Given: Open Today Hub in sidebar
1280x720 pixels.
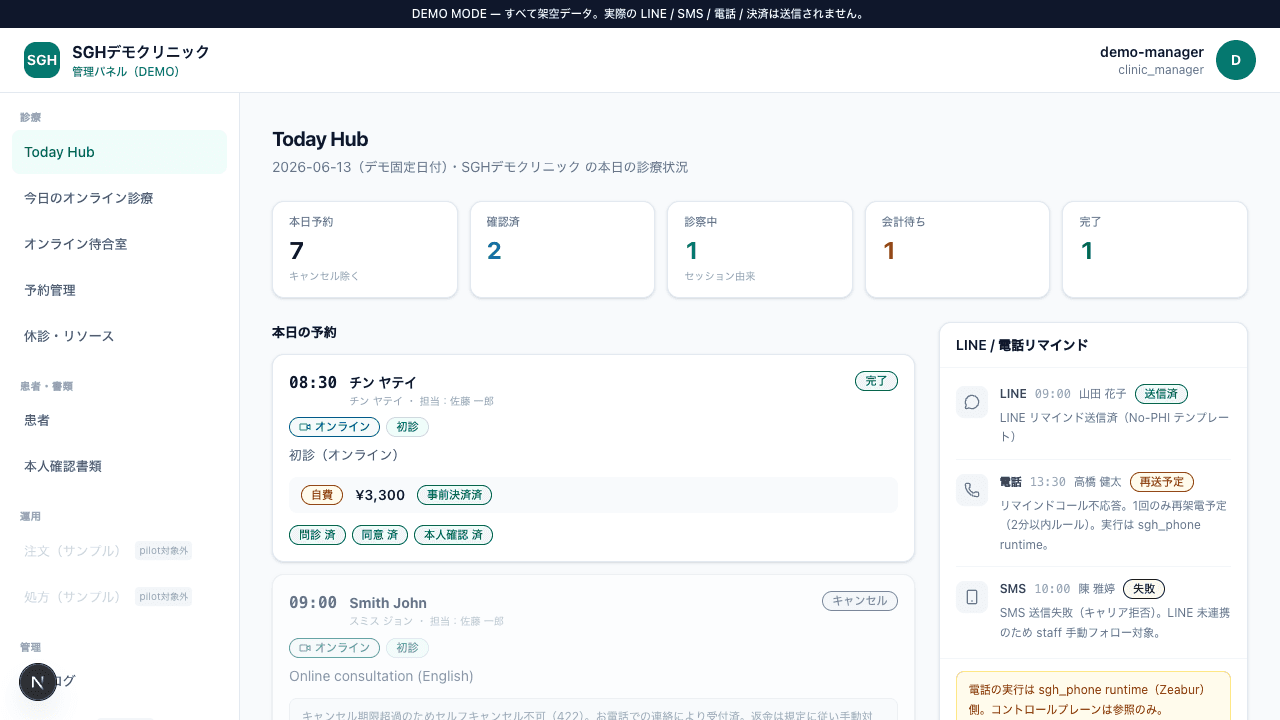Looking at the screenshot, I should tap(119, 152).
